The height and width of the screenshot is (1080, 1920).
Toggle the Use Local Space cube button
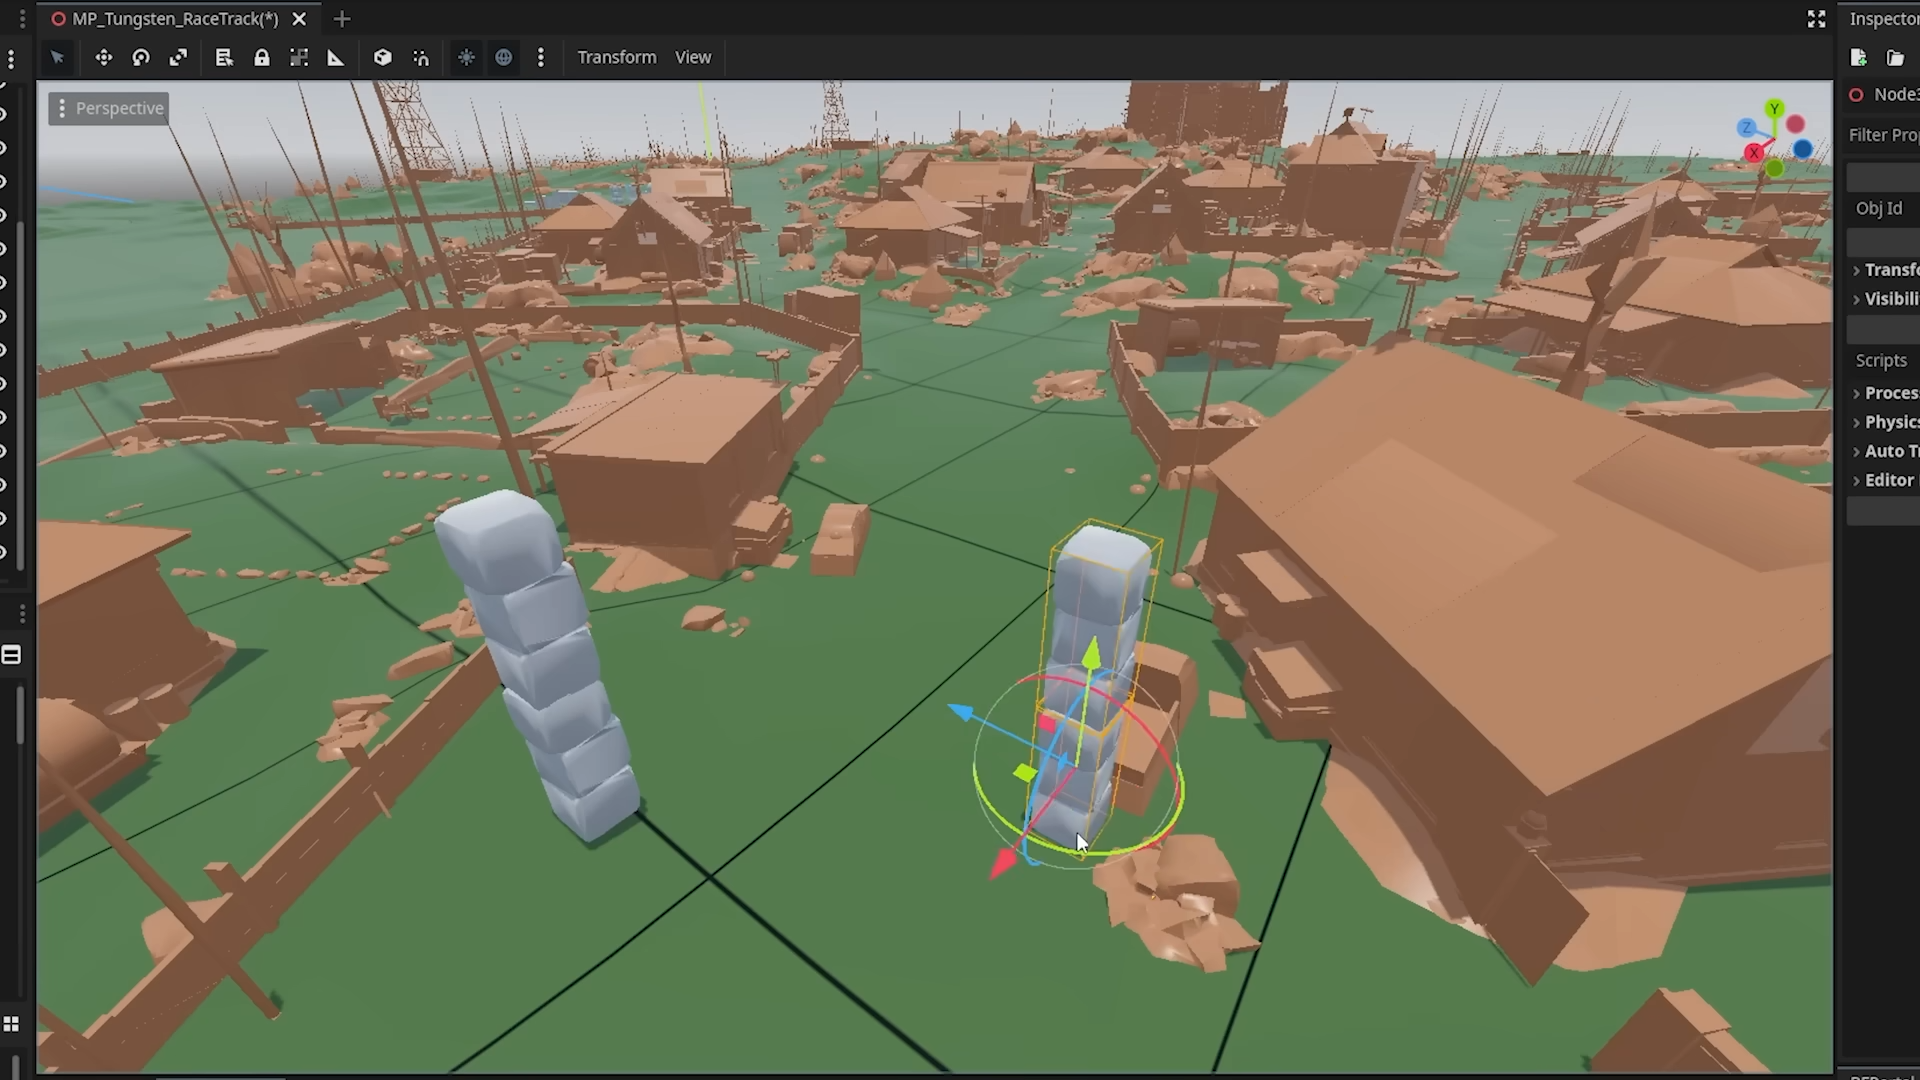tap(382, 58)
